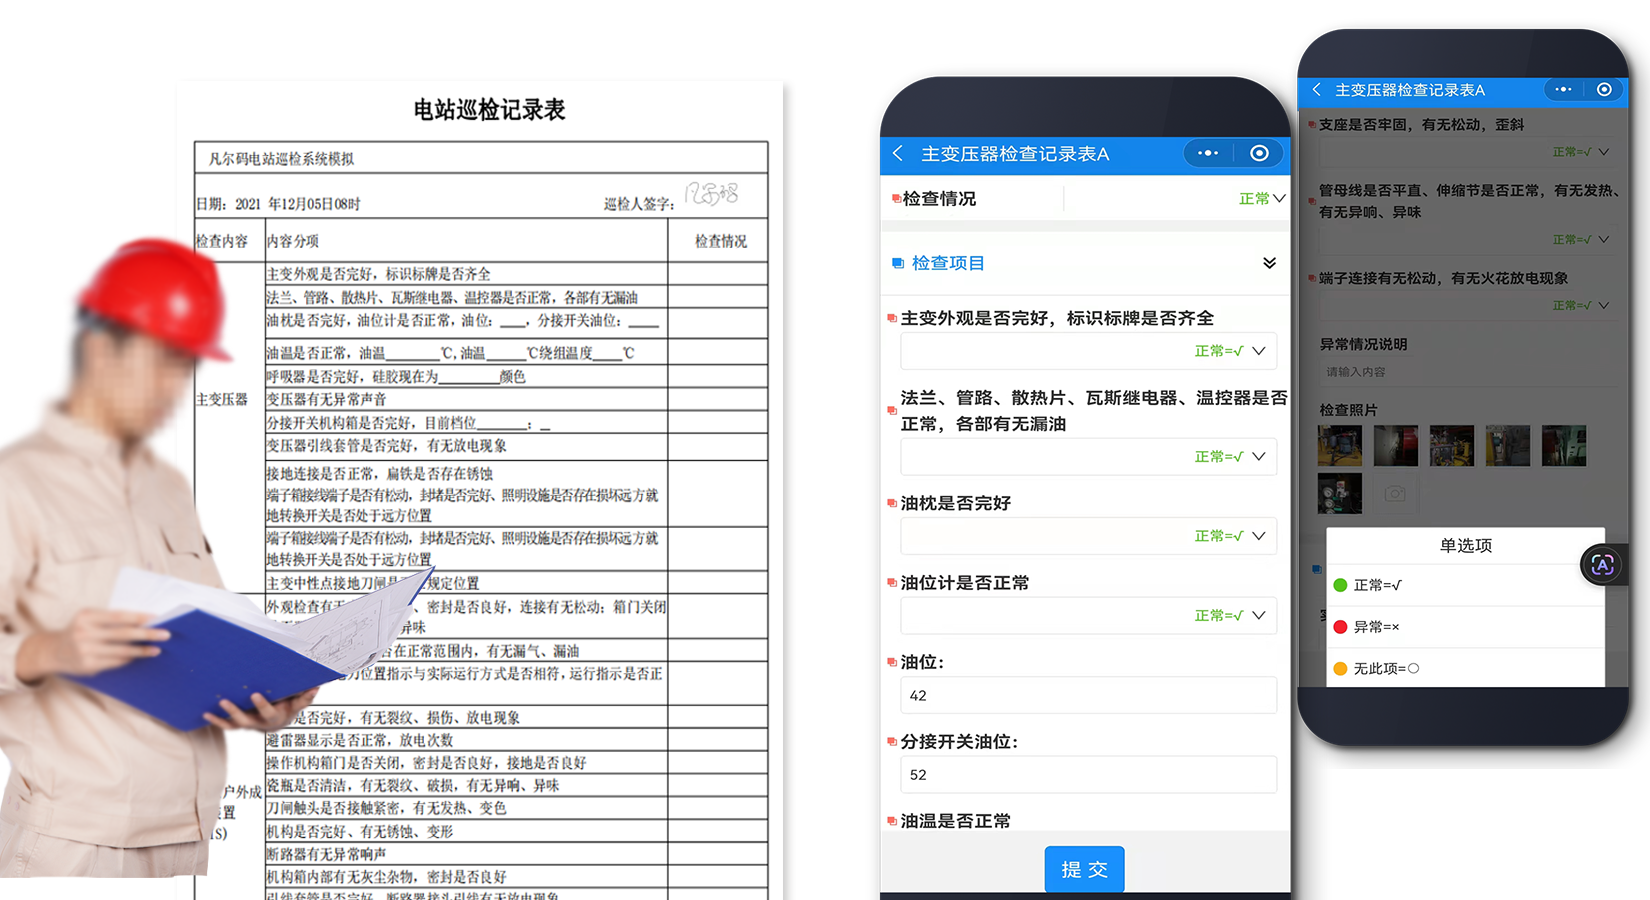
Task: Tap the purple A floating assistant button
Action: (1602, 565)
